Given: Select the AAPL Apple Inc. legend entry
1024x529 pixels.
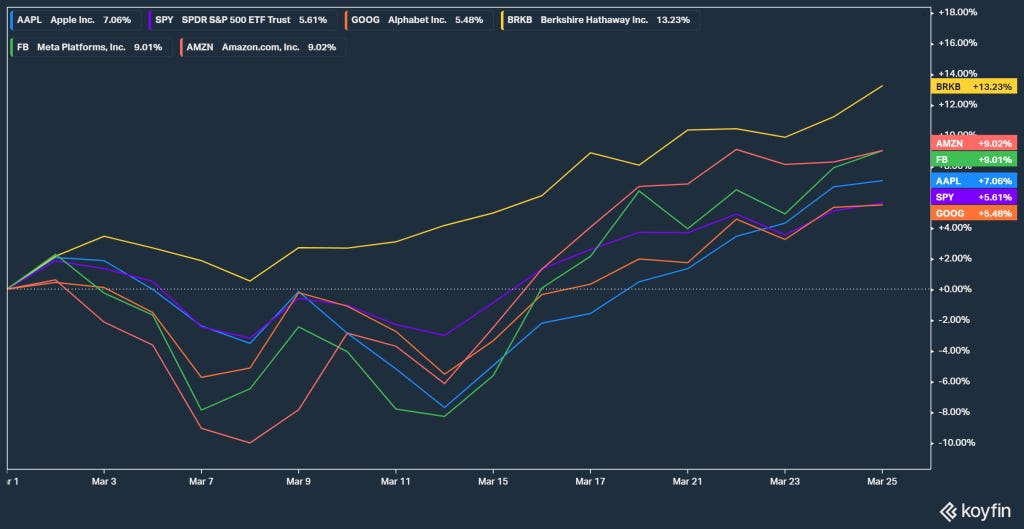Looking at the screenshot, I should click(x=76, y=20).
